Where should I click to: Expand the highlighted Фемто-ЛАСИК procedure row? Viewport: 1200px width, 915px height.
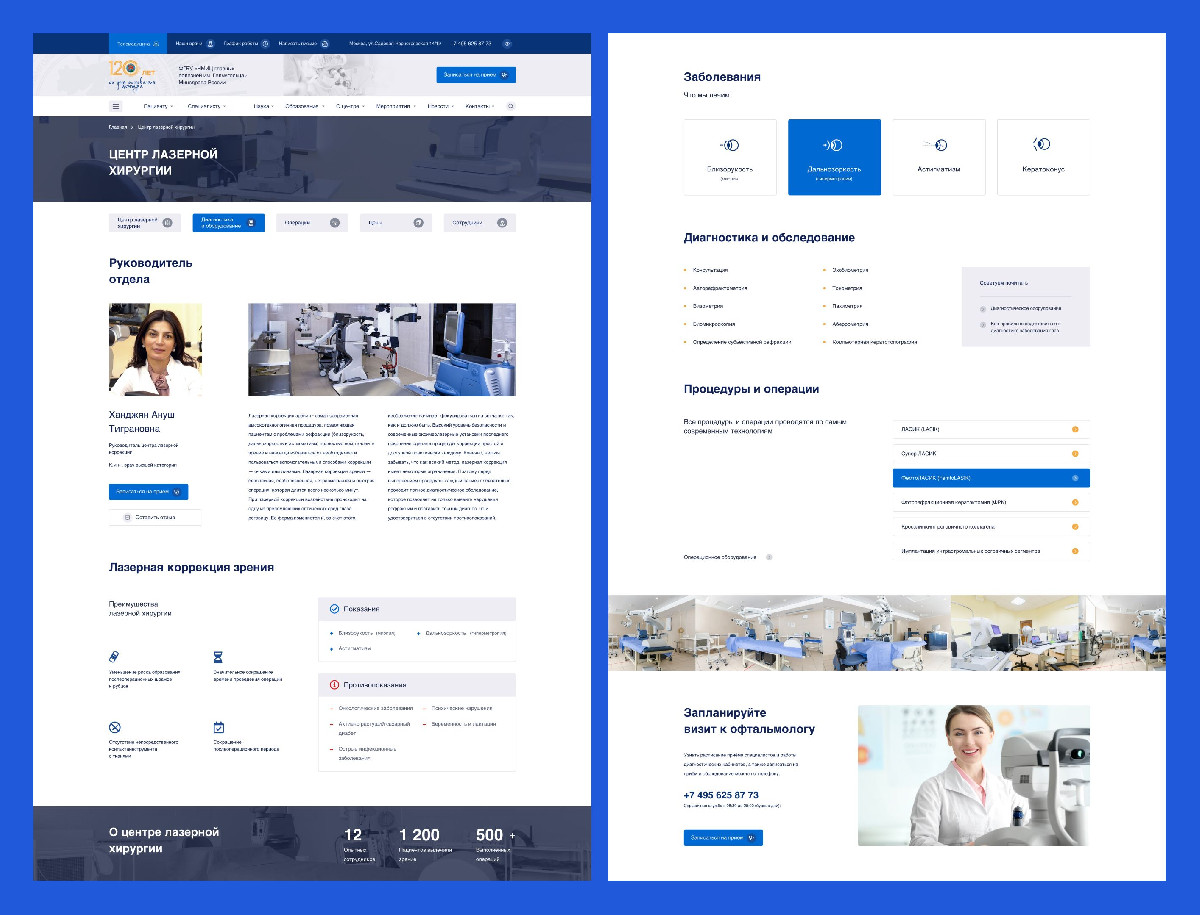[990, 478]
